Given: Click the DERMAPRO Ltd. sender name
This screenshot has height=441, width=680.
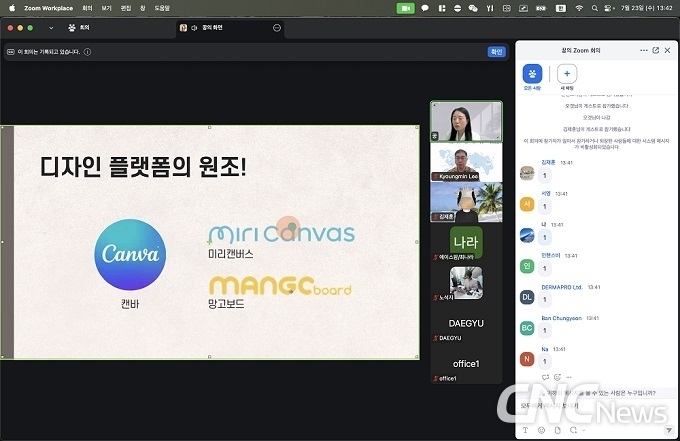Looking at the screenshot, I should click(x=562, y=287).
